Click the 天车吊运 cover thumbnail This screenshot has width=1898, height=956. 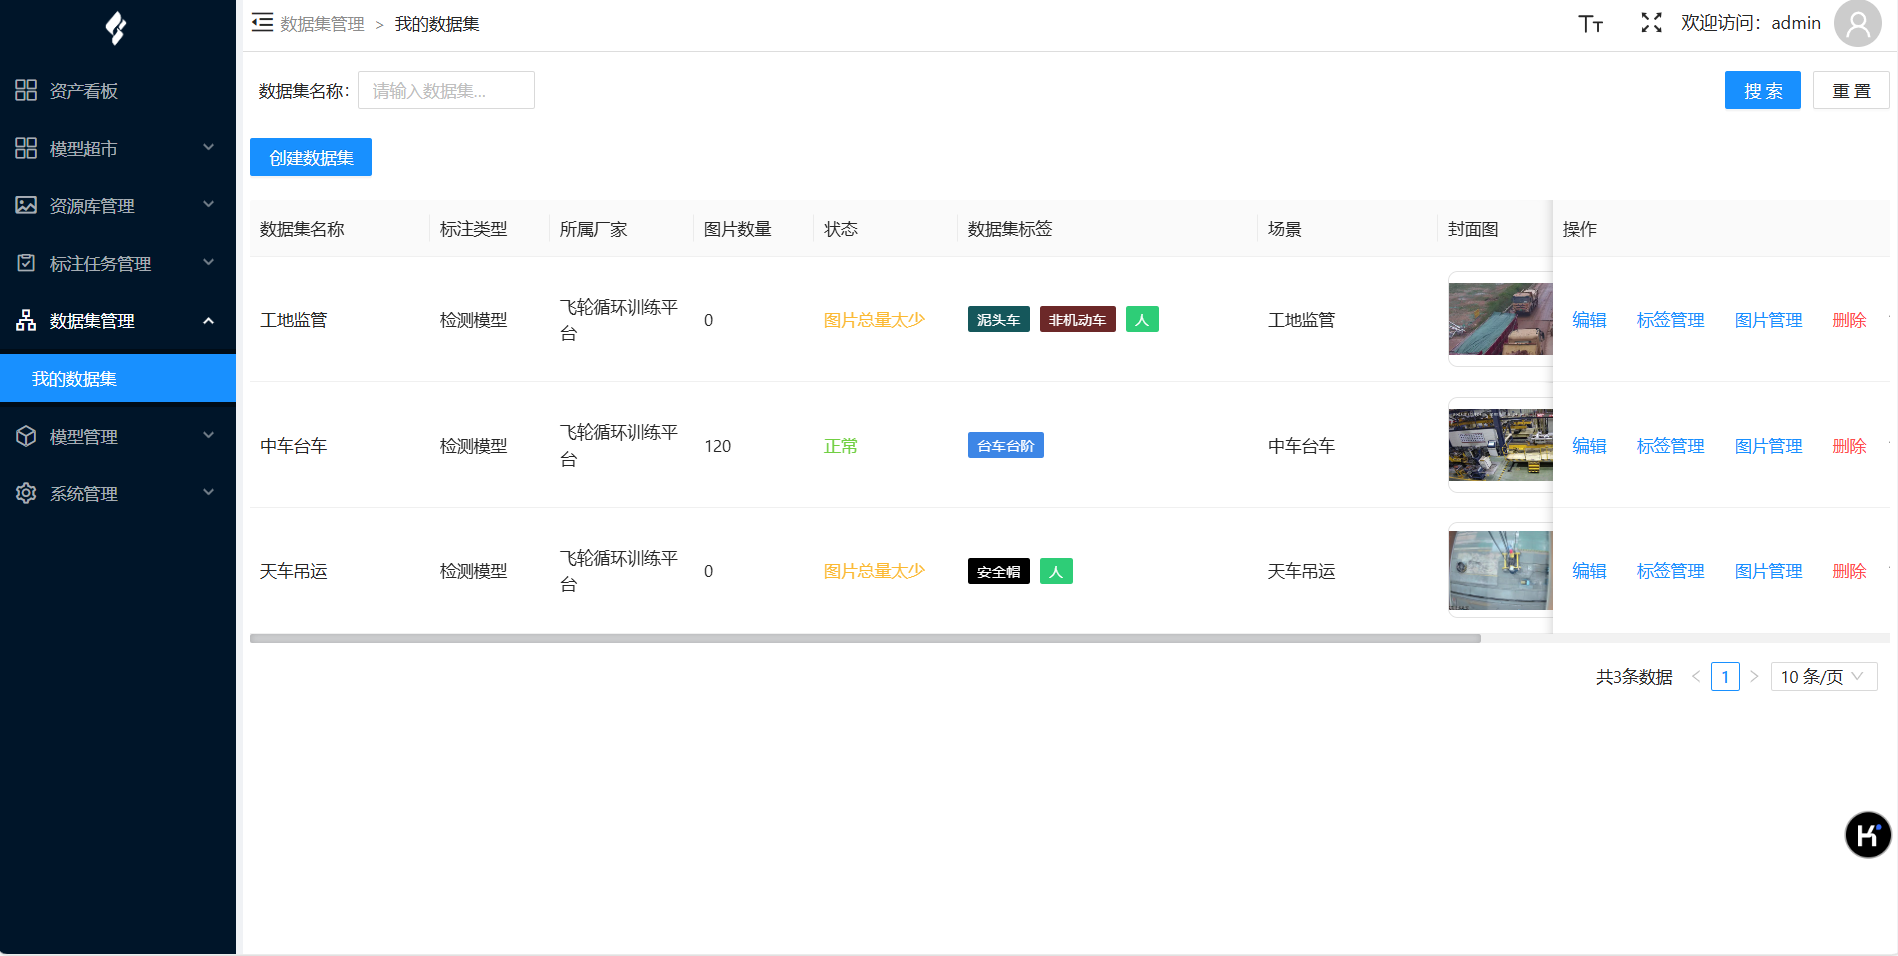click(x=1500, y=570)
